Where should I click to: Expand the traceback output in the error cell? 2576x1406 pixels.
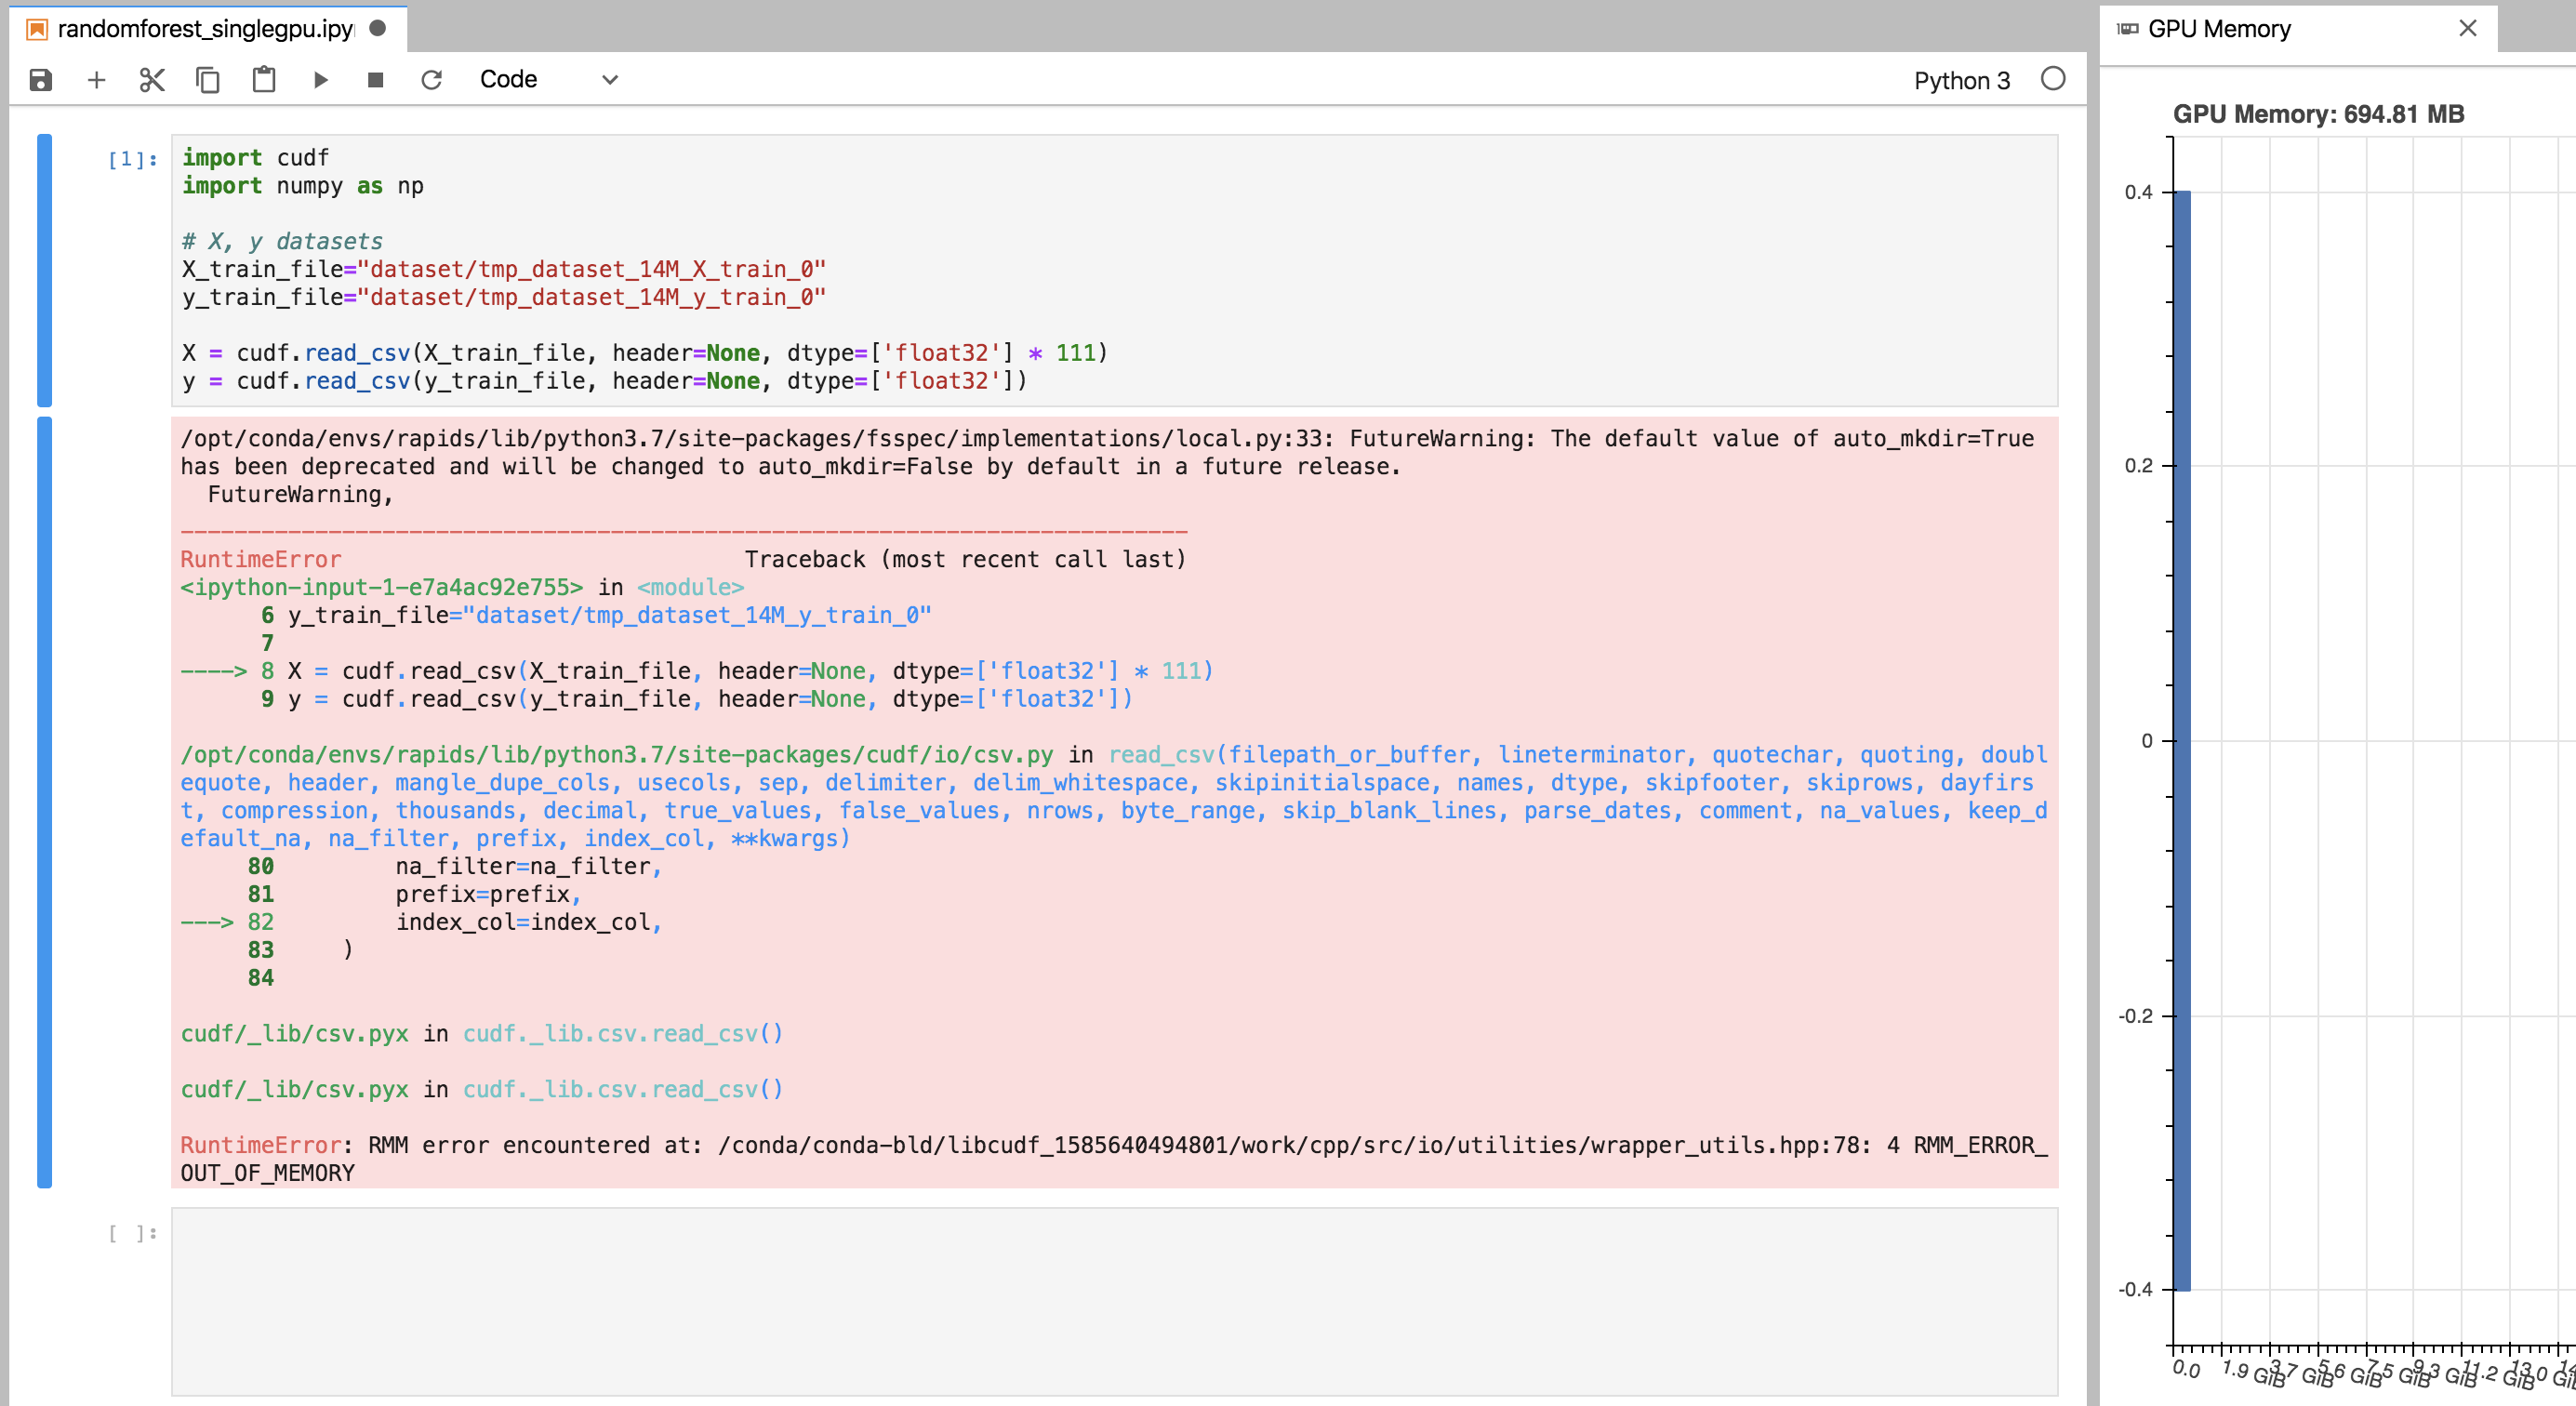point(45,800)
